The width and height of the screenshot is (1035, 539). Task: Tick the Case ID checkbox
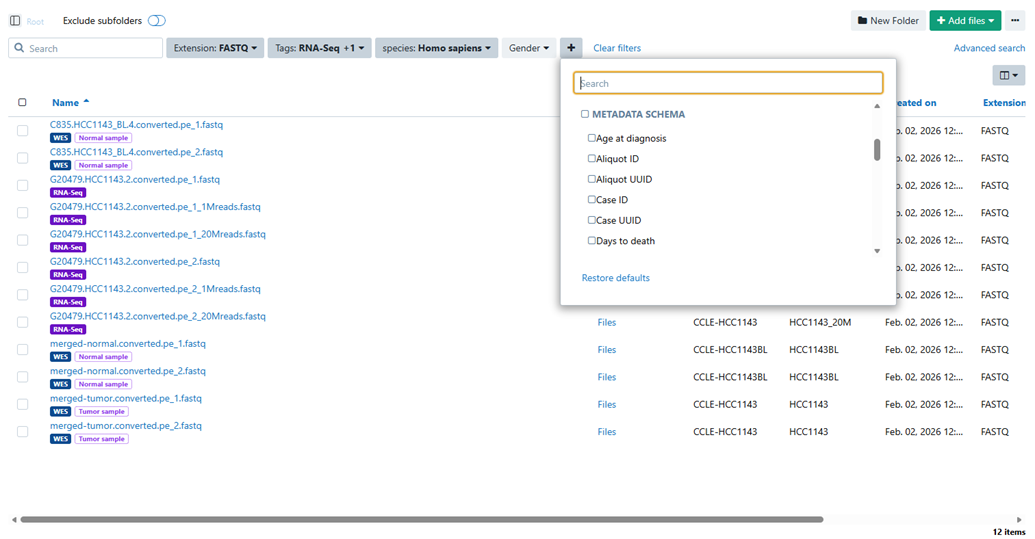click(x=591, y=199)
